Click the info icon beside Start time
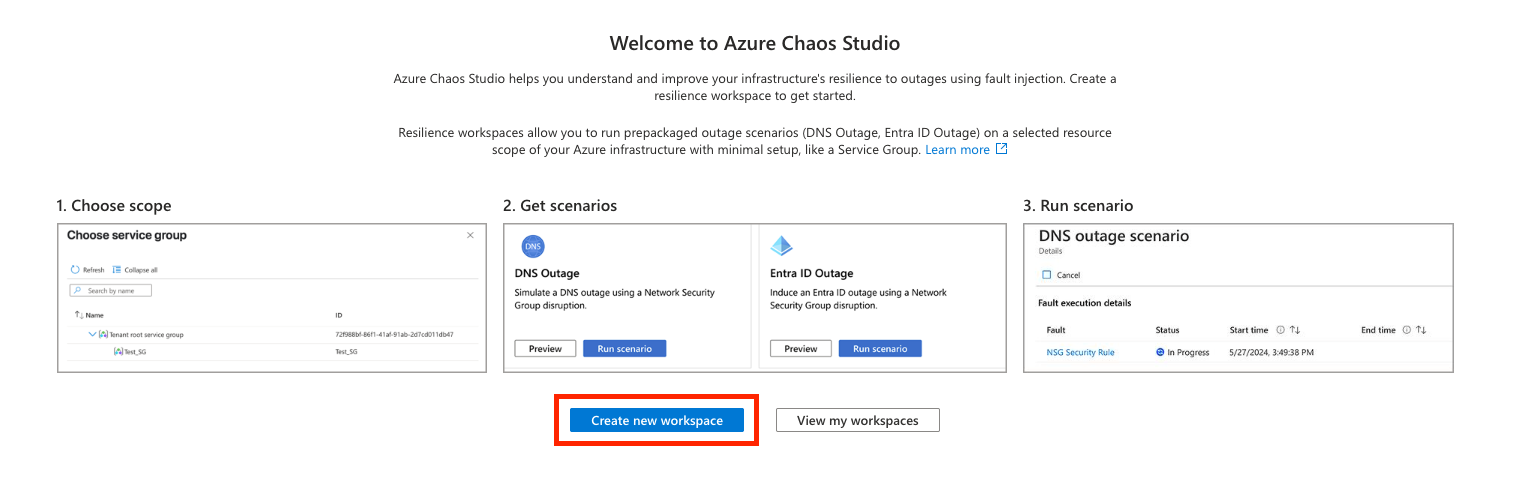 (x=1280, y=330)
